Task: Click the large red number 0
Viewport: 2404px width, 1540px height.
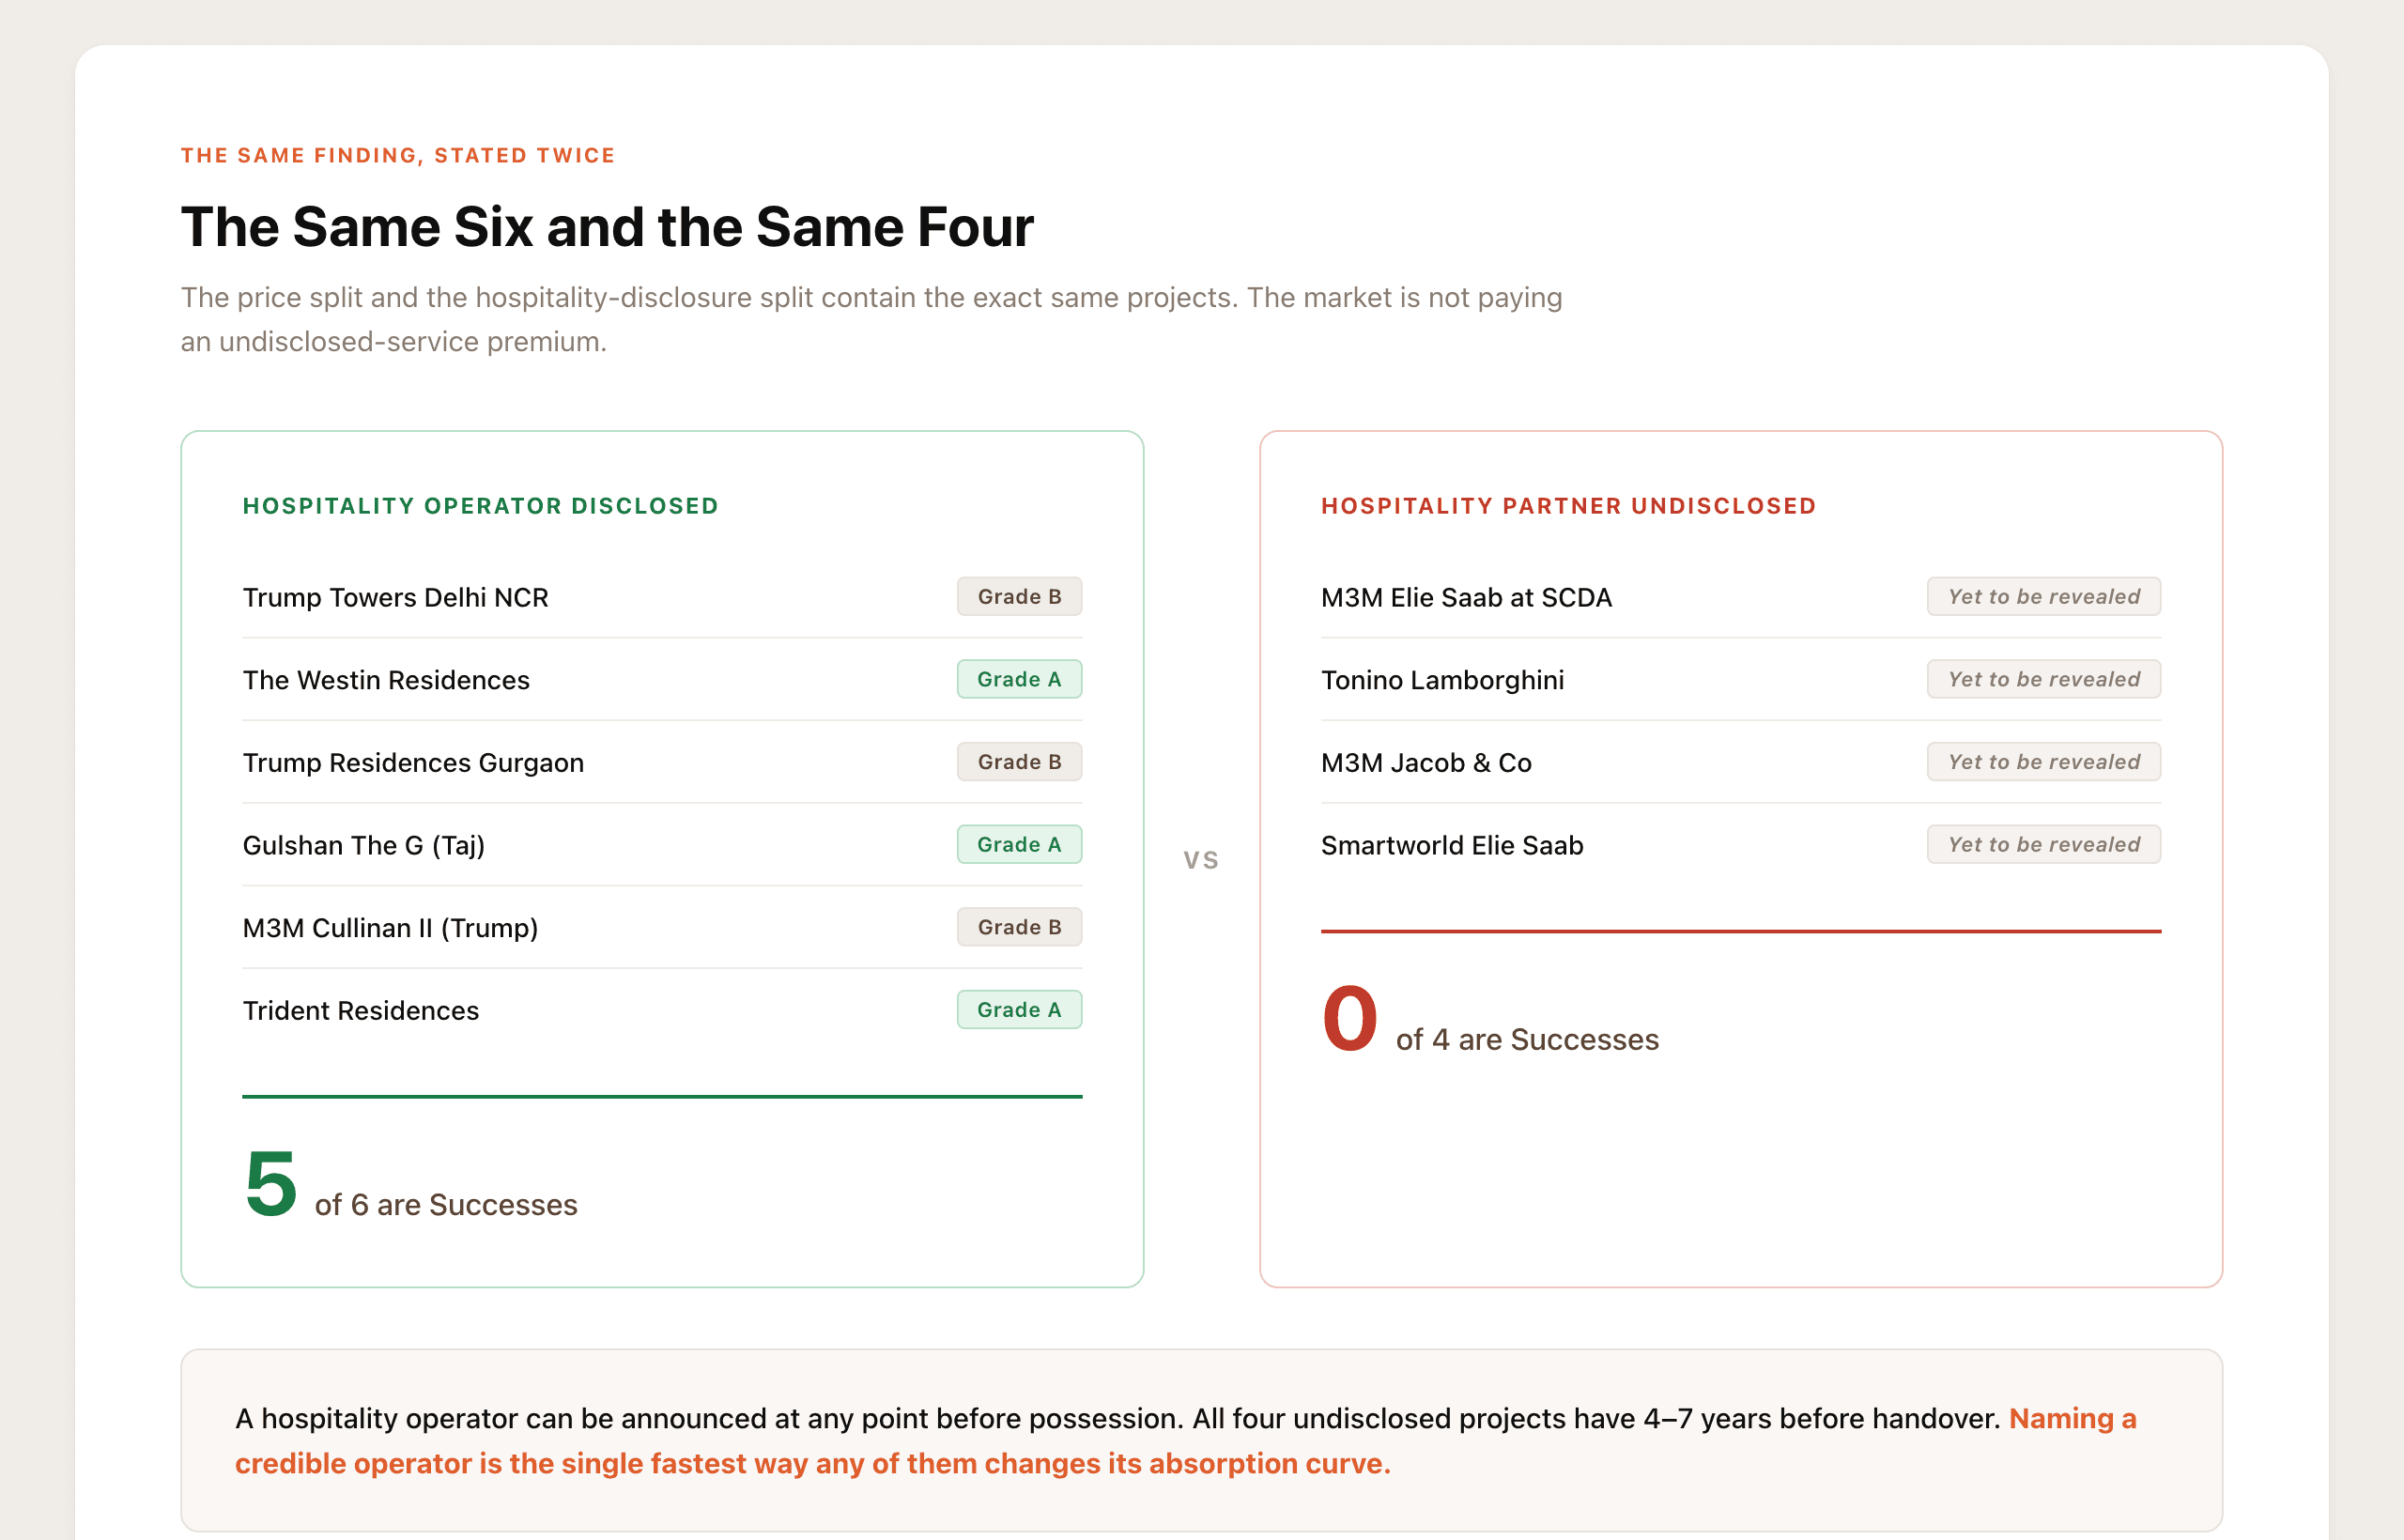Action: 1350,1019
